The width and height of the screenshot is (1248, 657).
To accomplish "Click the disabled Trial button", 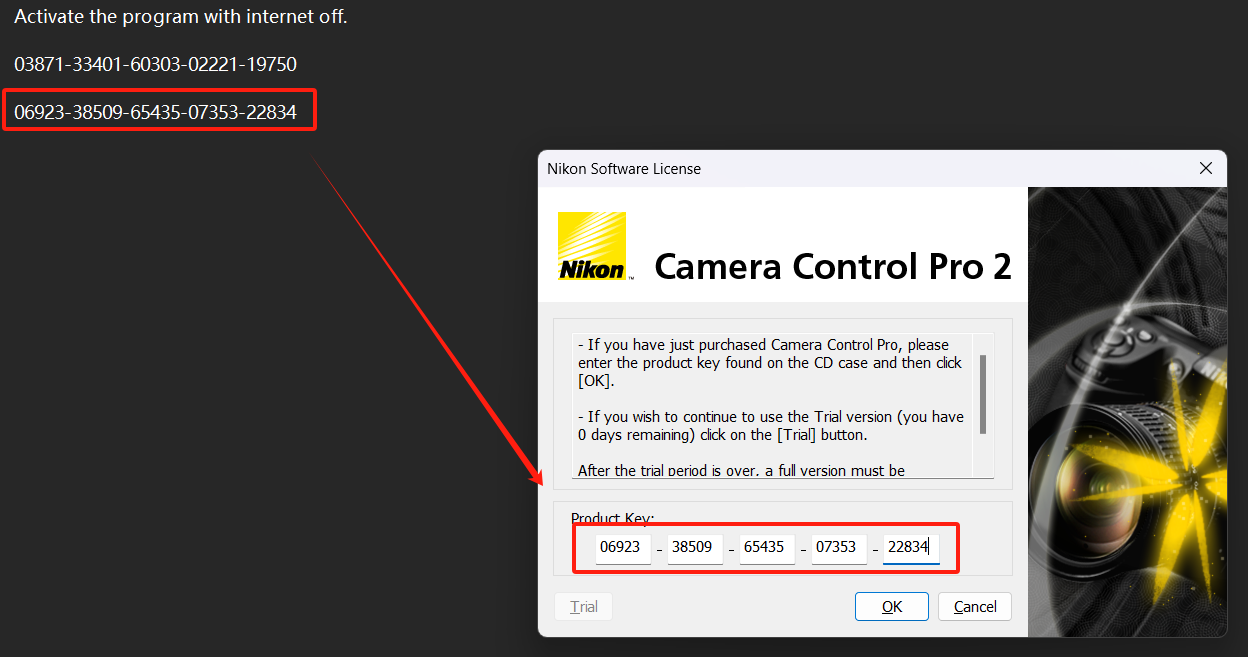I will pos(584,607).
